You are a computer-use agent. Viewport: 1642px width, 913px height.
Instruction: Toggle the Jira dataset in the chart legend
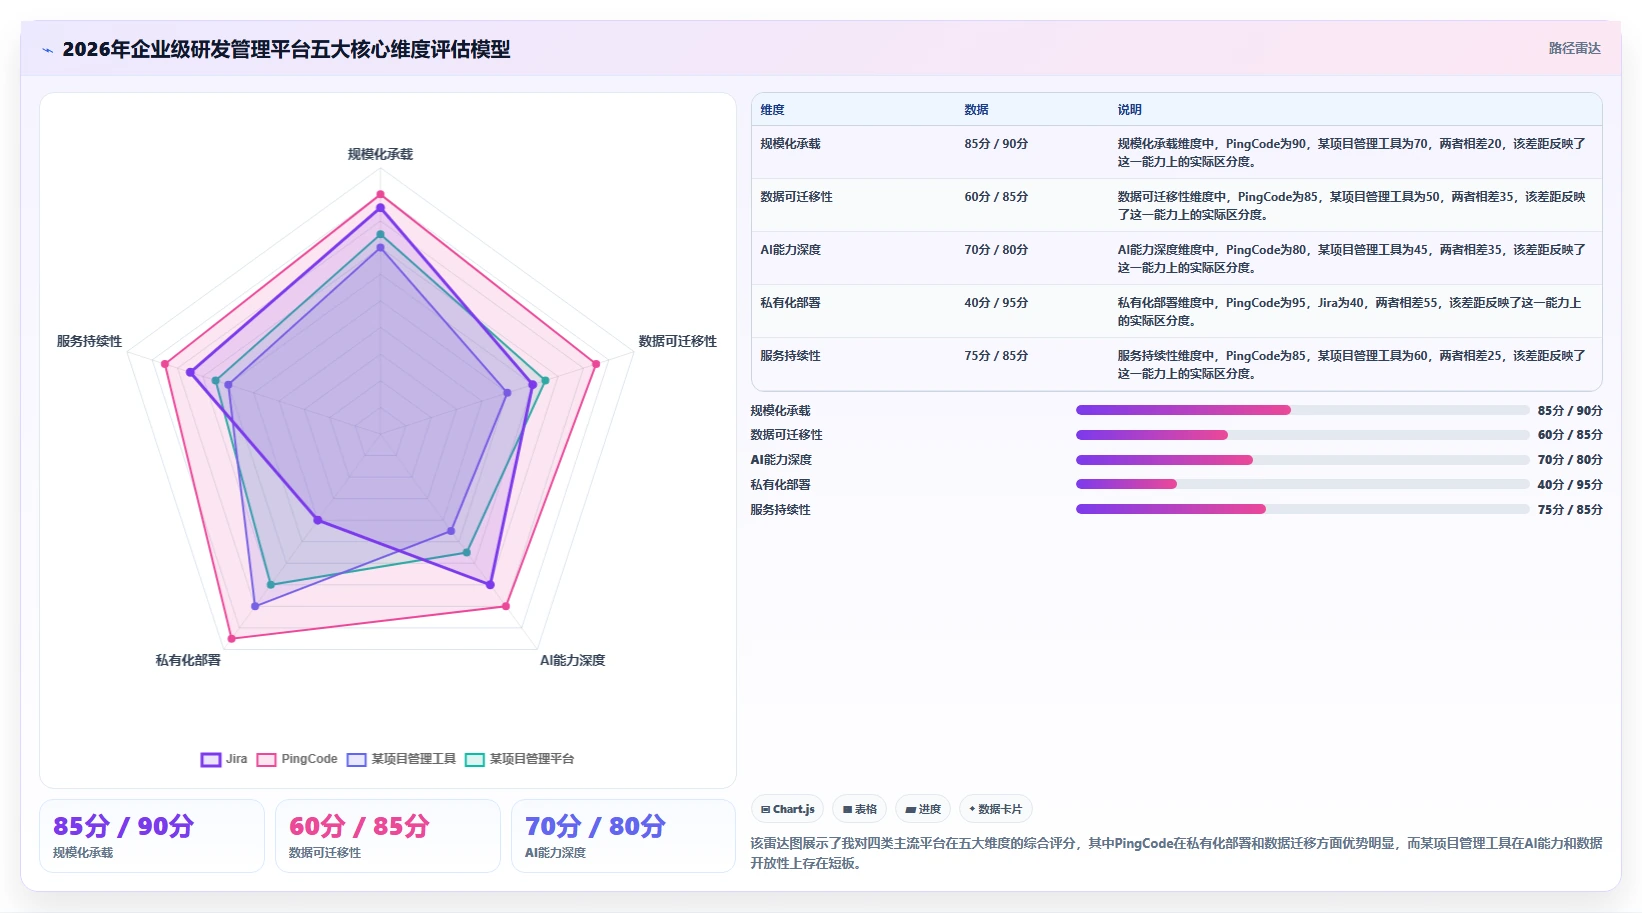224,759
